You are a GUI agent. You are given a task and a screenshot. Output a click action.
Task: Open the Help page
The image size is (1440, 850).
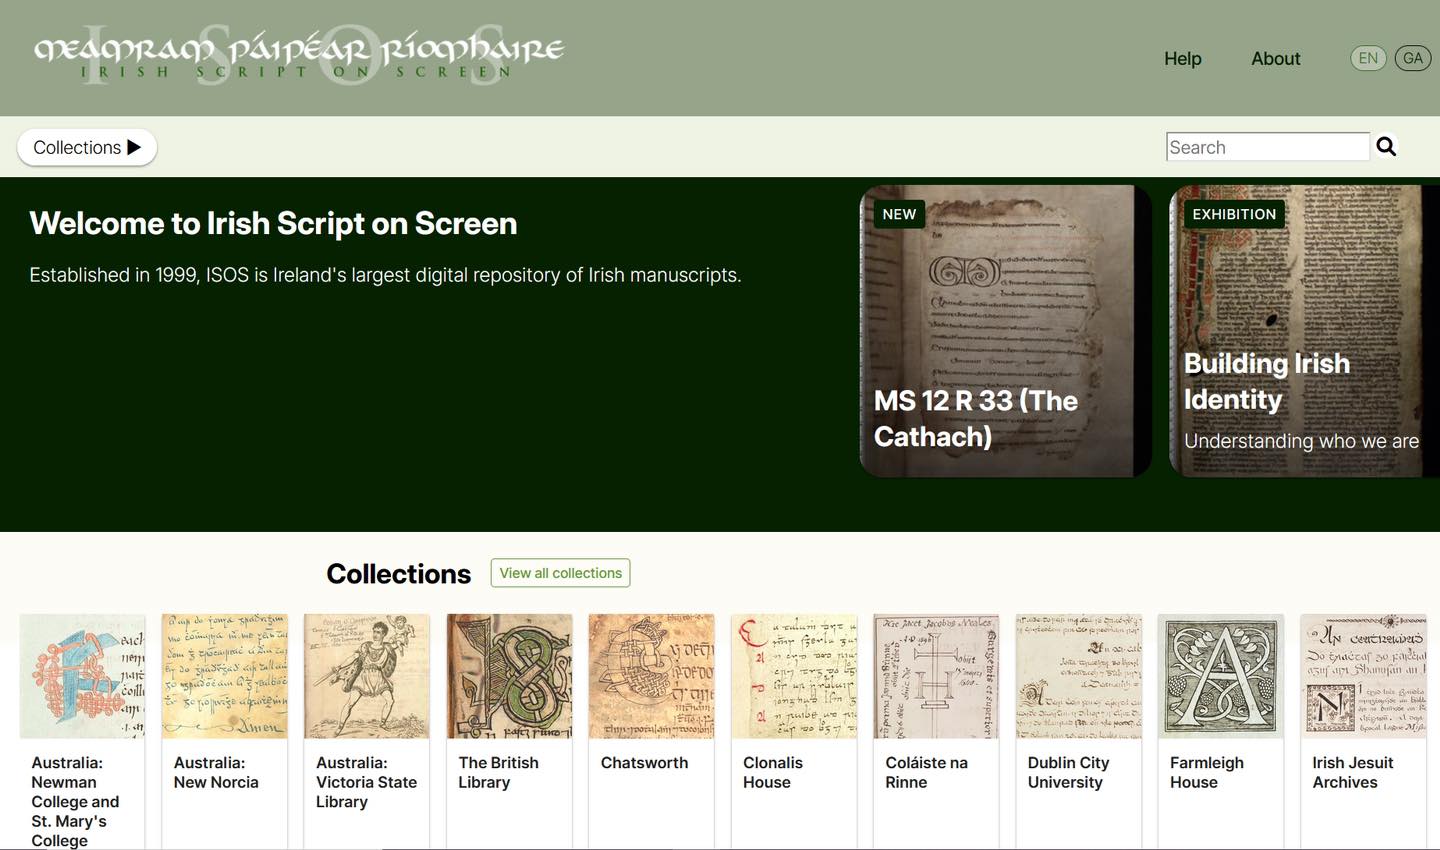pyautogui.click(x=1183, y=59)
